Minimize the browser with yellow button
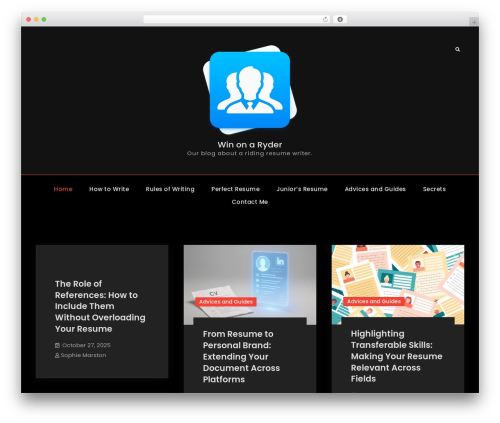Screen dimensions: 500x423 [x=36, y=19]
